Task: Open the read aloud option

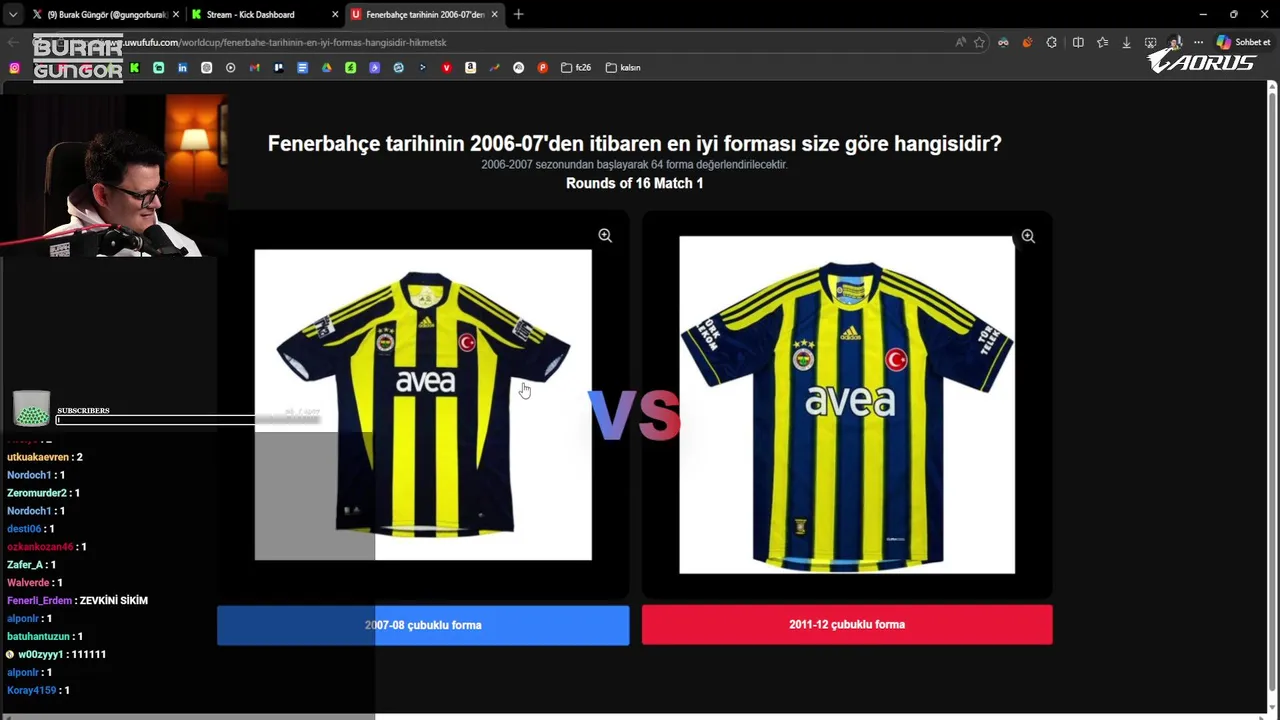Action: coord(960,42)
